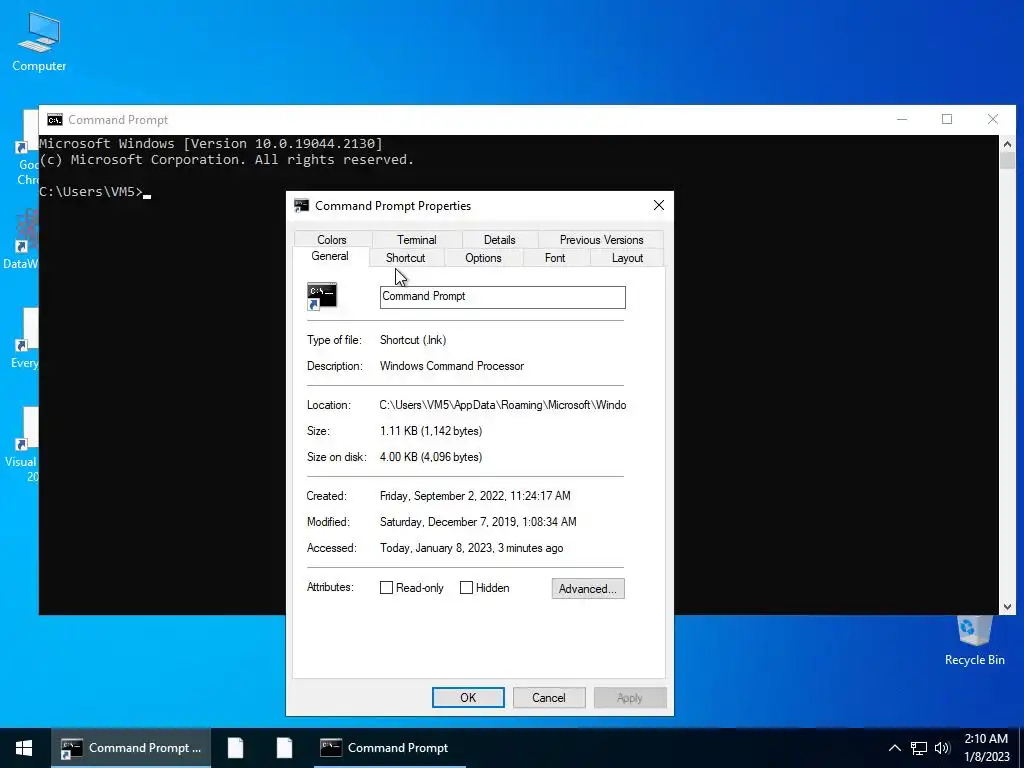Viewport: 1024px width, 768px height.
Task: Click the console scrollbar down arrow
Action: [x=1007, y=607]
